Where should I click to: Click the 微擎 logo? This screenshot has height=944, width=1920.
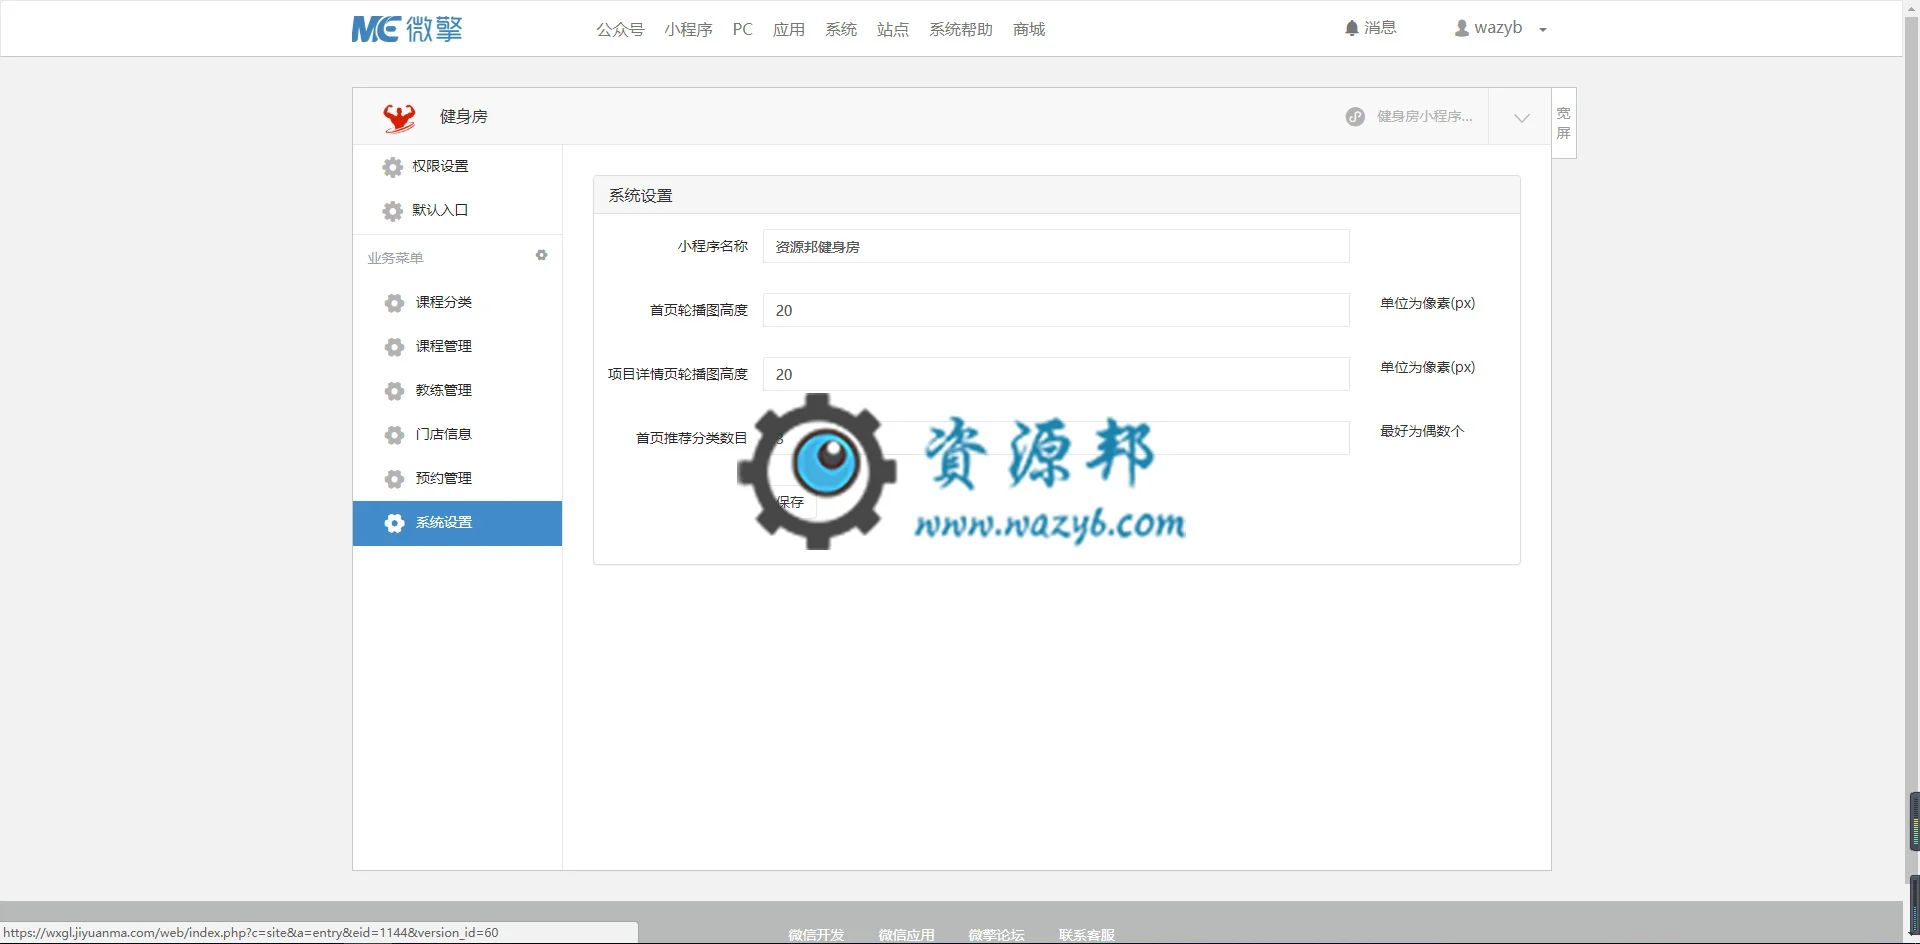407,29
